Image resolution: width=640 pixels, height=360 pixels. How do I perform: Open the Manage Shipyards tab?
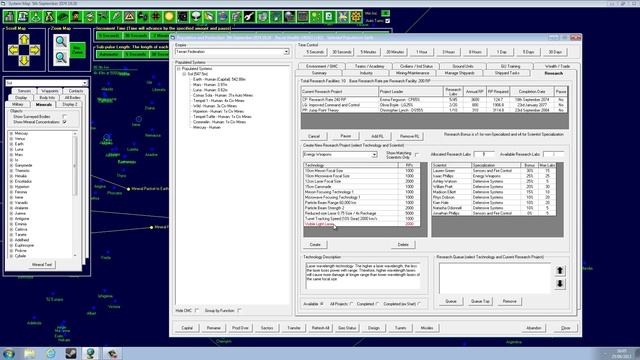coord(459,73)
